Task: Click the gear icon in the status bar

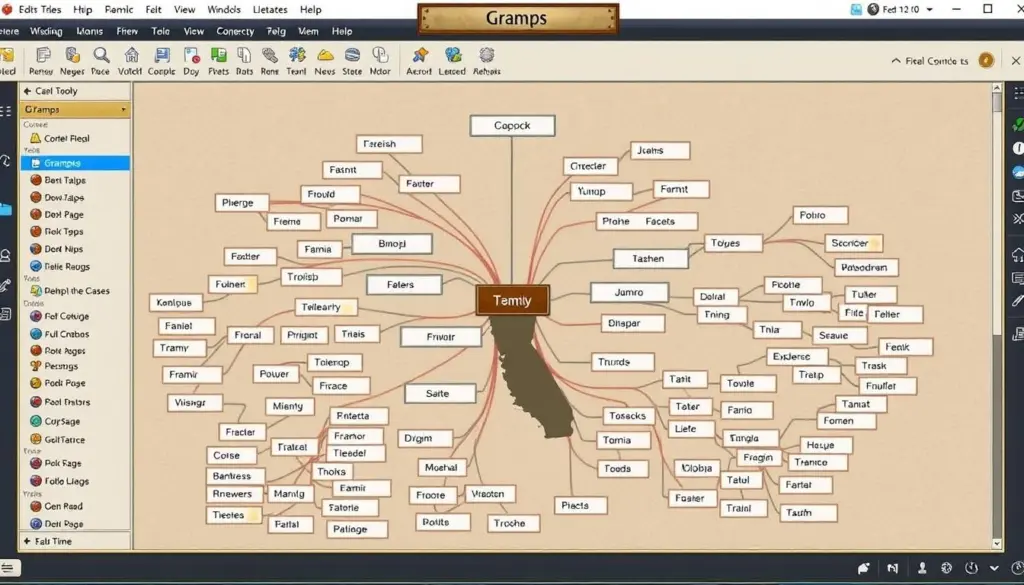Action: click(946, 569)
